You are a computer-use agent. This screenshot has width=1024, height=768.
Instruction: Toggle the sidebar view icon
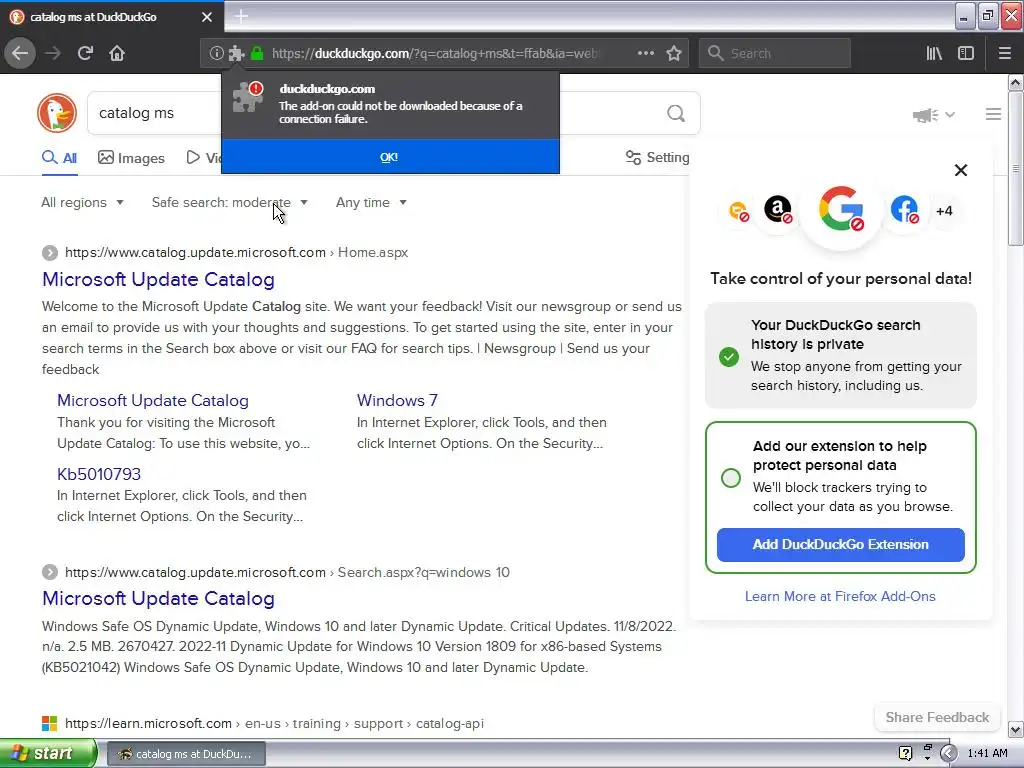pyautogui.click(x=966, y=54)
